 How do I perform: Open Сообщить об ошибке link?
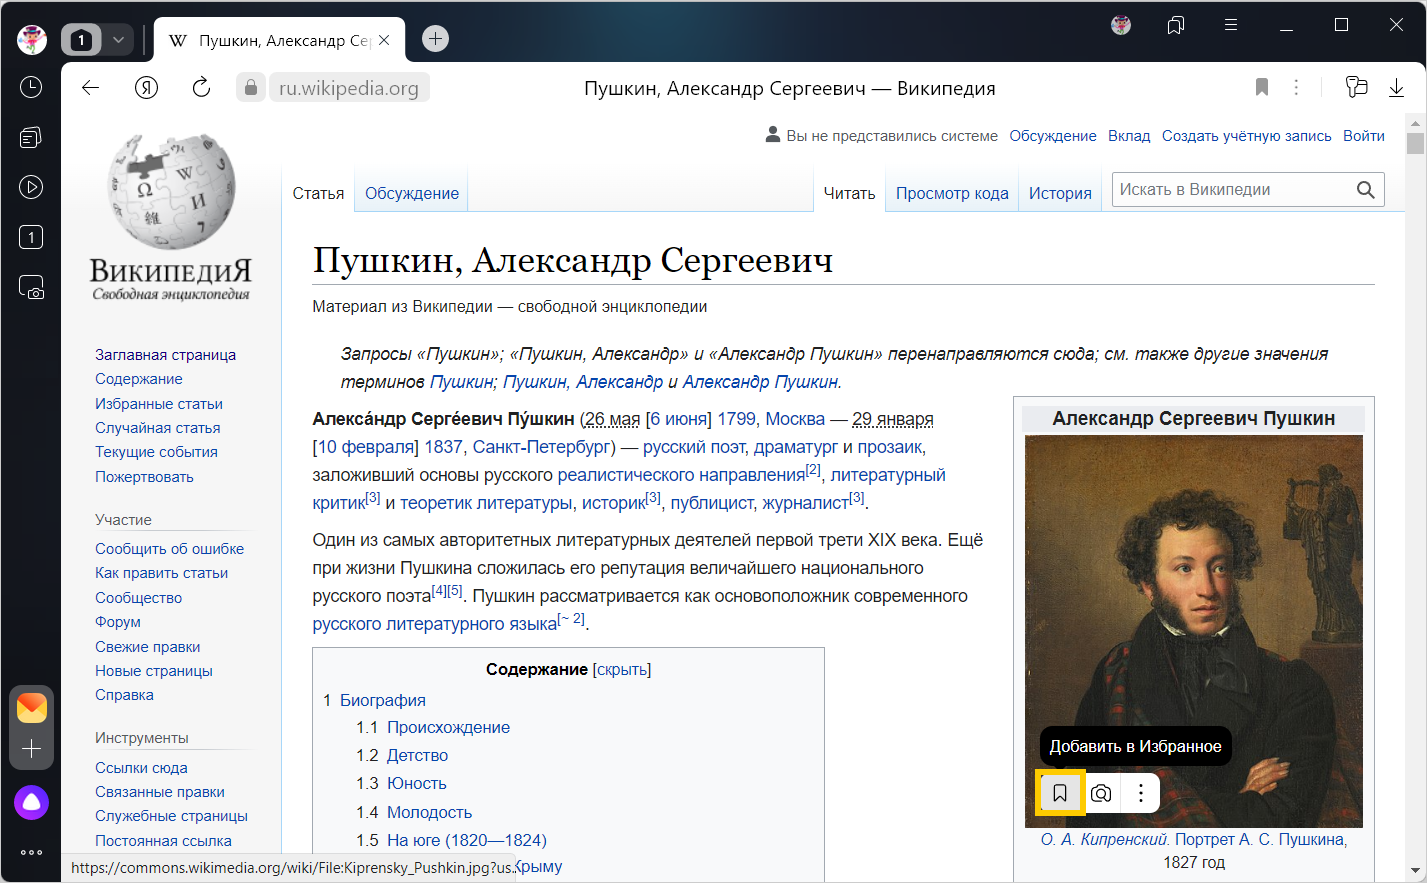(169, 549)
